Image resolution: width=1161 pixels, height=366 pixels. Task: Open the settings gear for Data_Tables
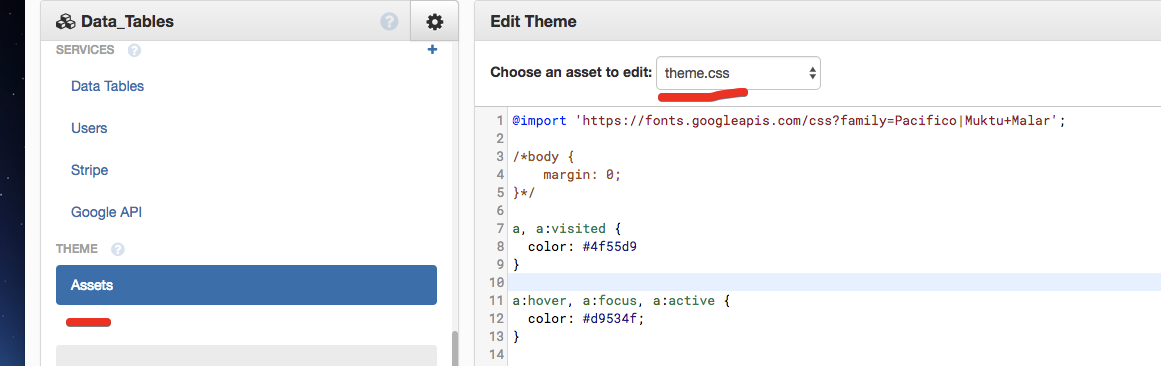[435, 22]
